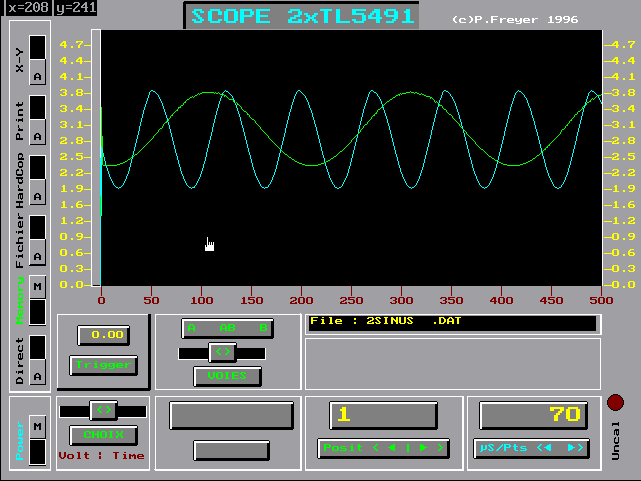Step position left with Posit ◄ arrow
The image size is (641, 481).
pos(392,447)
